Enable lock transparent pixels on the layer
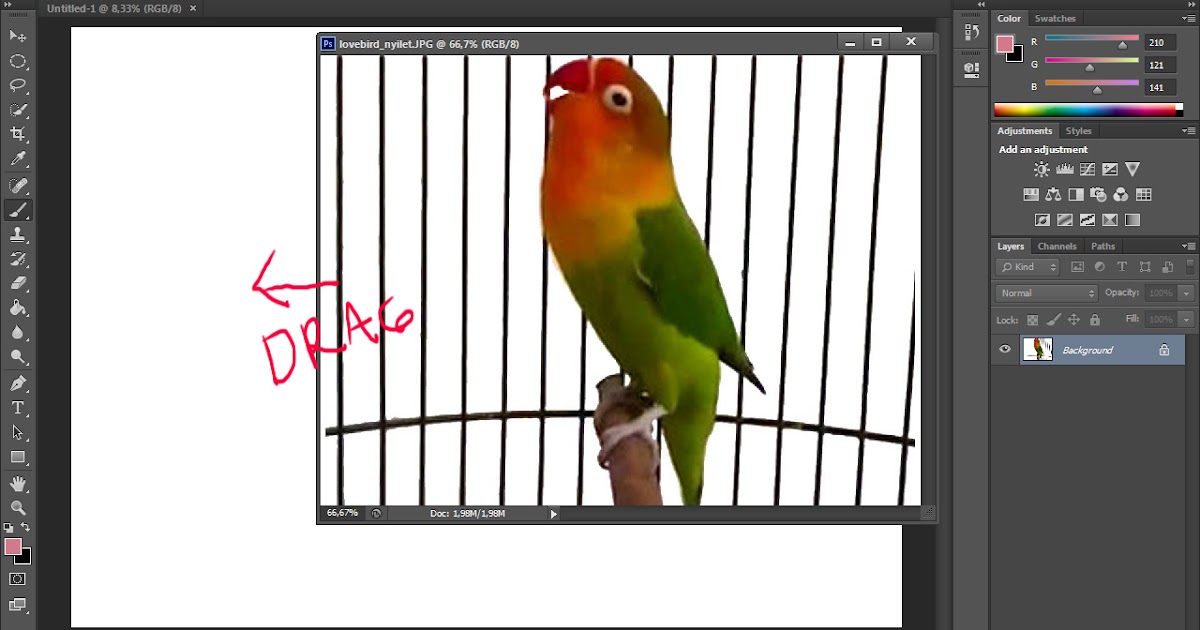Image resolution: width=1200 pixels, height=630 pixels. pyautogui.click(x=1030, y=320)
